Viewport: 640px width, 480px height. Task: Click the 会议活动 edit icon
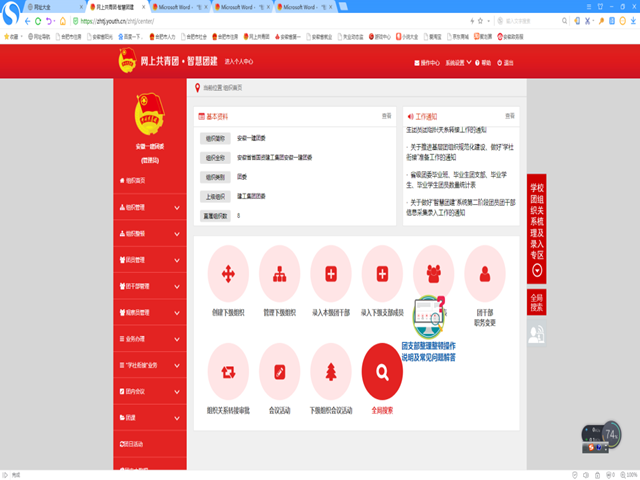[280, 371]
